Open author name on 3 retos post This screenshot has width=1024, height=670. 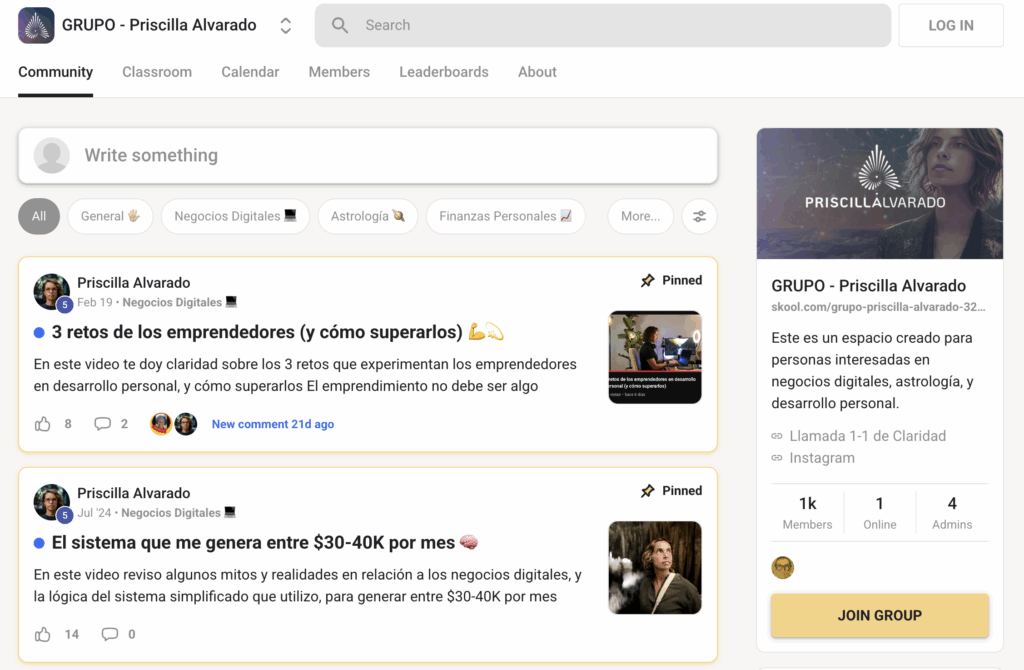click(134, 283)
